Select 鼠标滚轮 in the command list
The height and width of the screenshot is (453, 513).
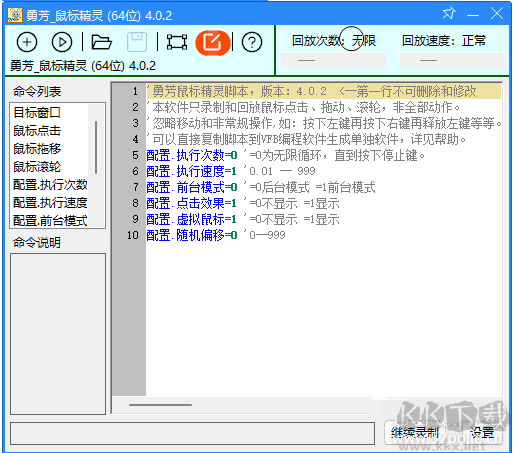[37, 167]
